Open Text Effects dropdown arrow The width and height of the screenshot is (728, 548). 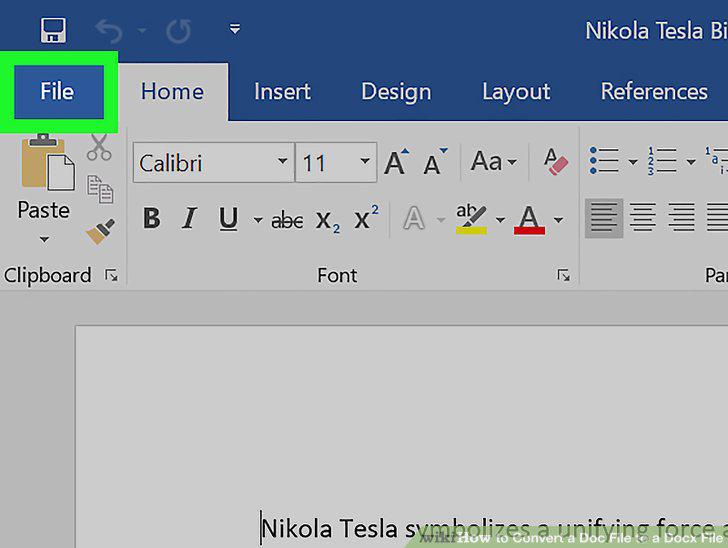440,220
